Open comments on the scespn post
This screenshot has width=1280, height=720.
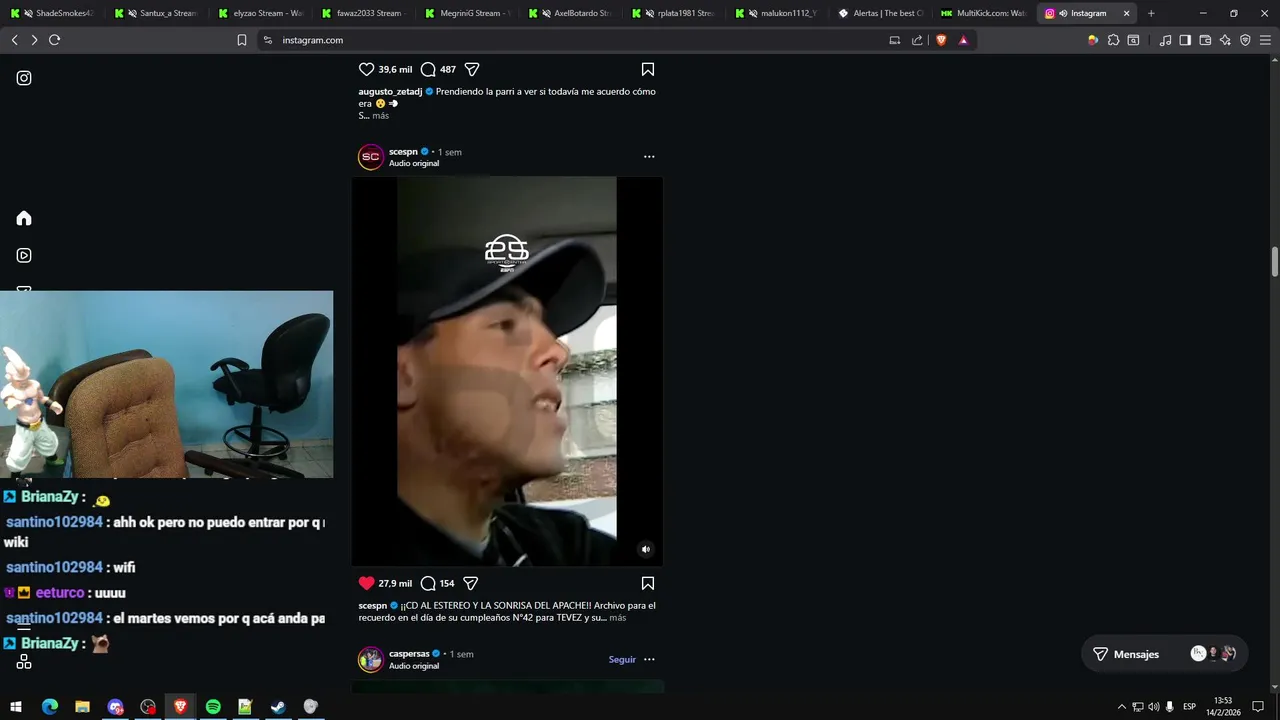click(428, 583)
